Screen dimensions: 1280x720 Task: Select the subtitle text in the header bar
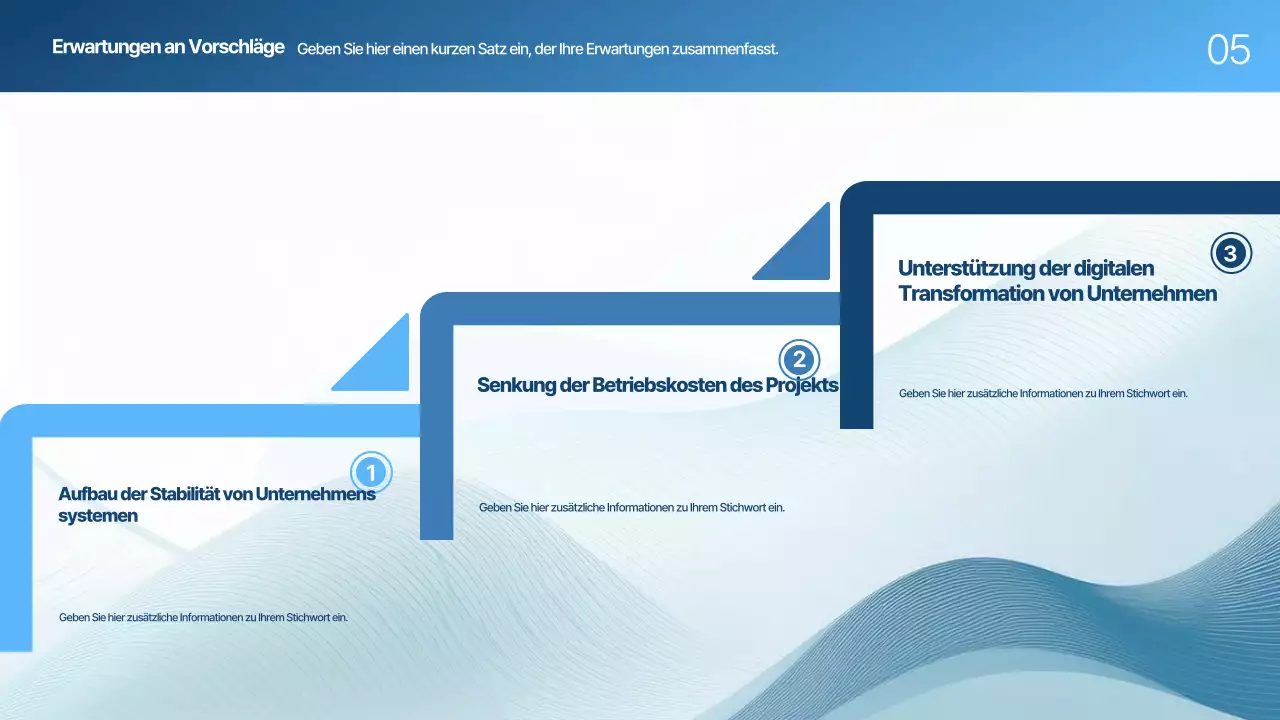pyautogui.click(x=540, y=48)
